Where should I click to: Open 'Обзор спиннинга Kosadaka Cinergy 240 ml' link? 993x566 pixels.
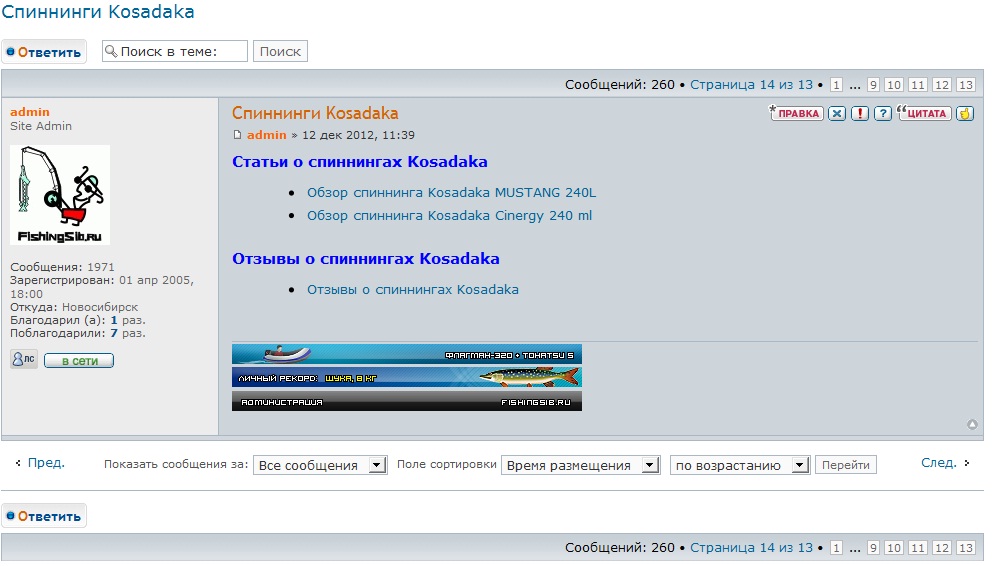tap(450, 216)
